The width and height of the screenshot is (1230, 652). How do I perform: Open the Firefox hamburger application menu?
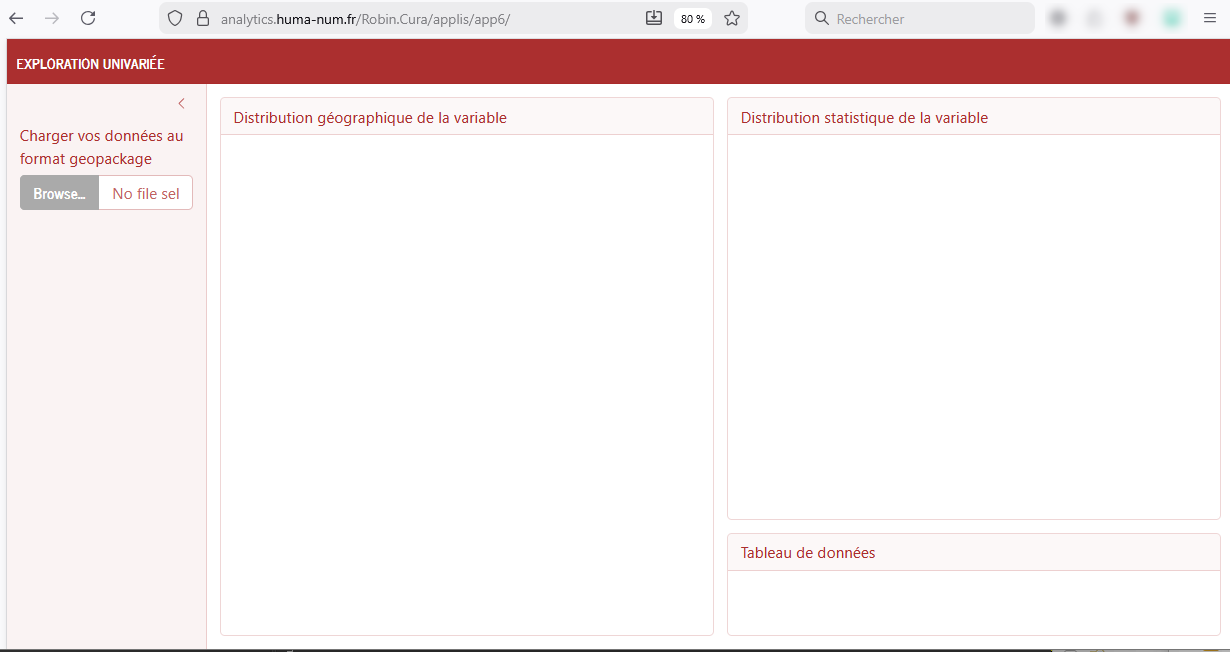point(1210,18)
